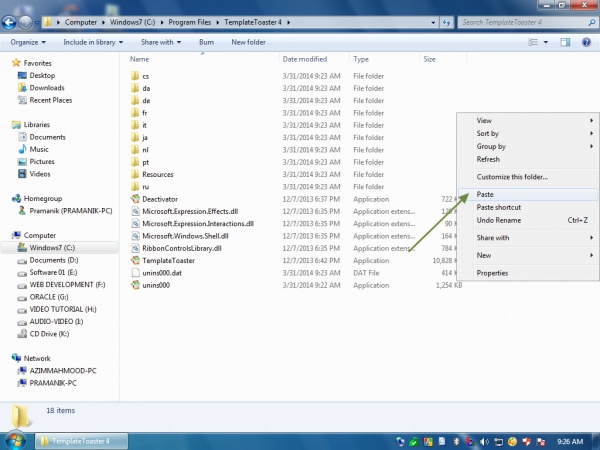
Task: Choose Paste in context menu
Action: click(x=528, y=194)
